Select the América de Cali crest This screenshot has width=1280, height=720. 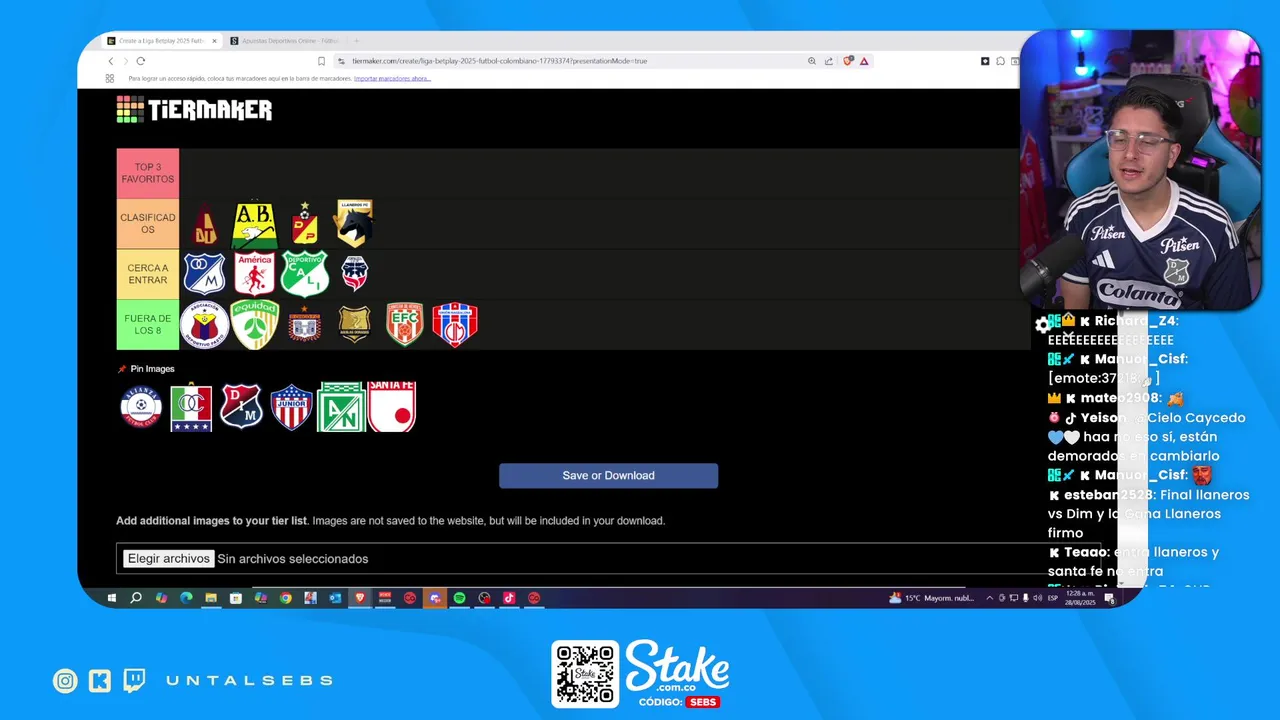[x=254, y=274]
